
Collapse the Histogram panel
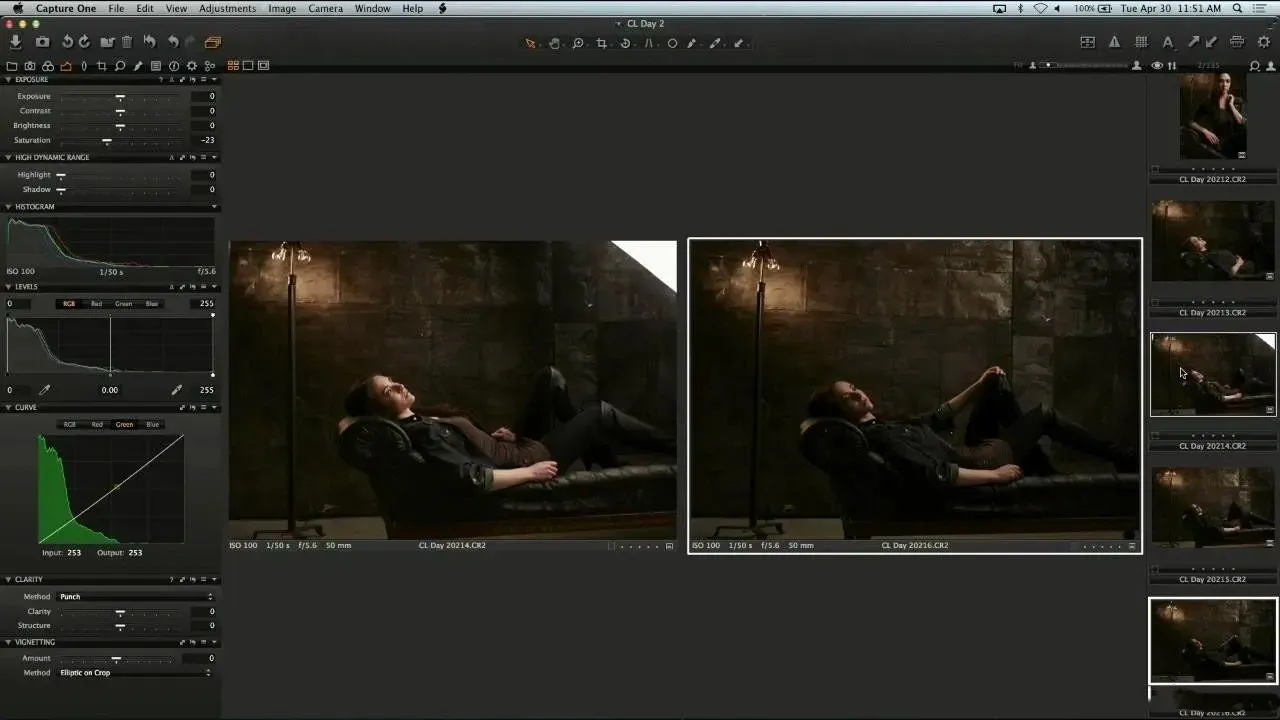pyautogui.click(x=9, y=207)
